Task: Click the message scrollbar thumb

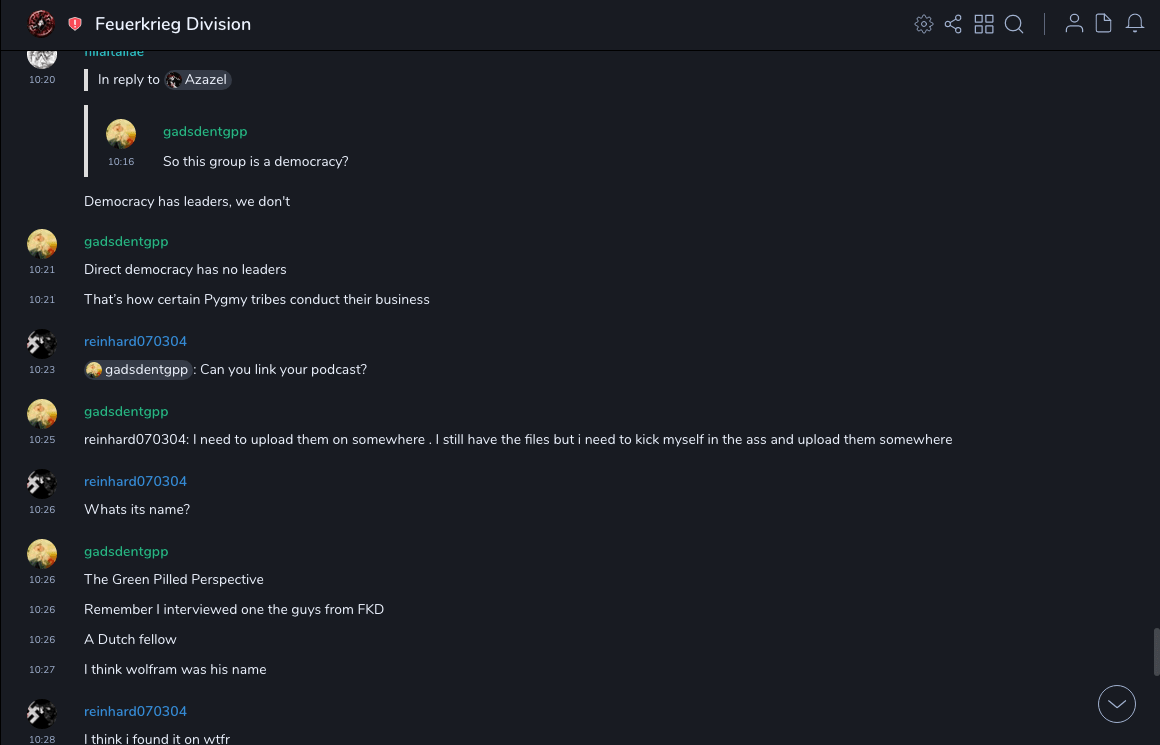Action: 1156,651
